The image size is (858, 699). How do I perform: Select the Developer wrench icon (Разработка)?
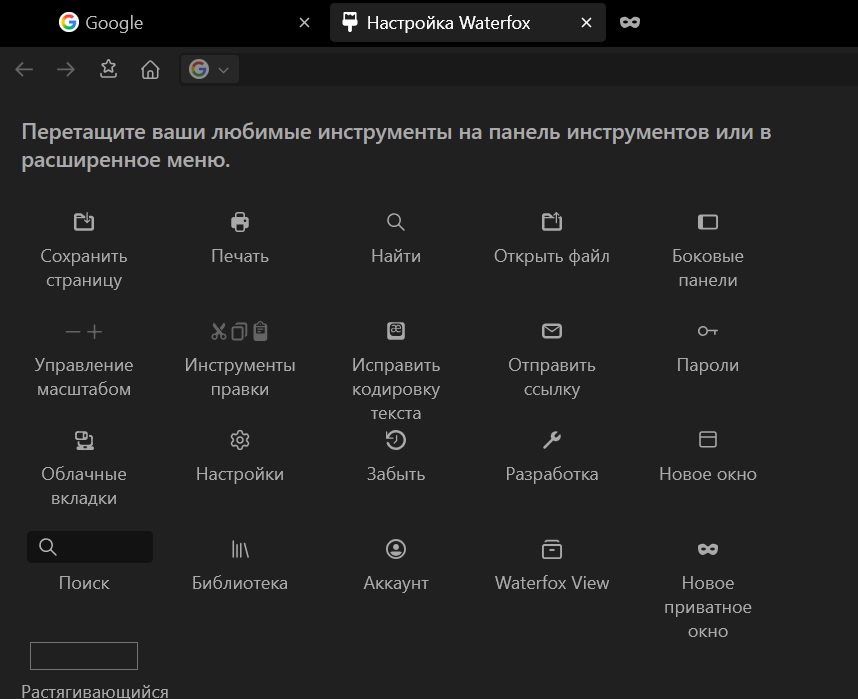[552, 440]
